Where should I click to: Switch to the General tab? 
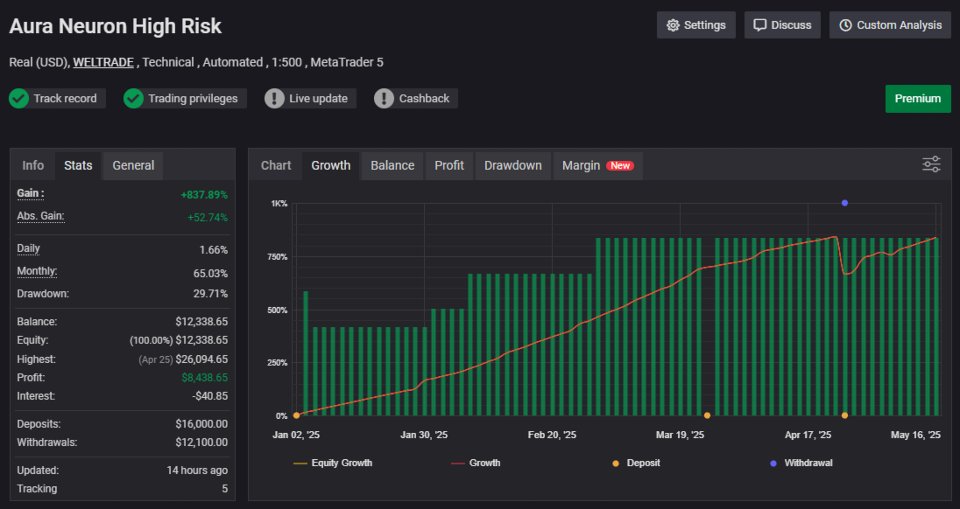[133, 165]
